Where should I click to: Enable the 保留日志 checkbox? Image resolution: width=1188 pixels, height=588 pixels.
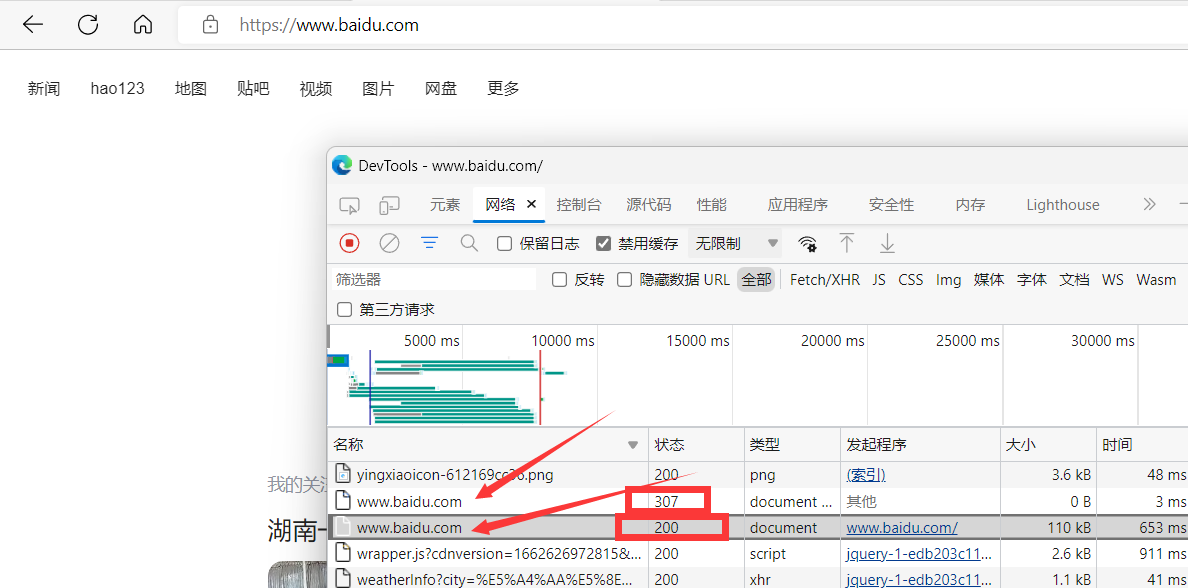tap(505, 243)
